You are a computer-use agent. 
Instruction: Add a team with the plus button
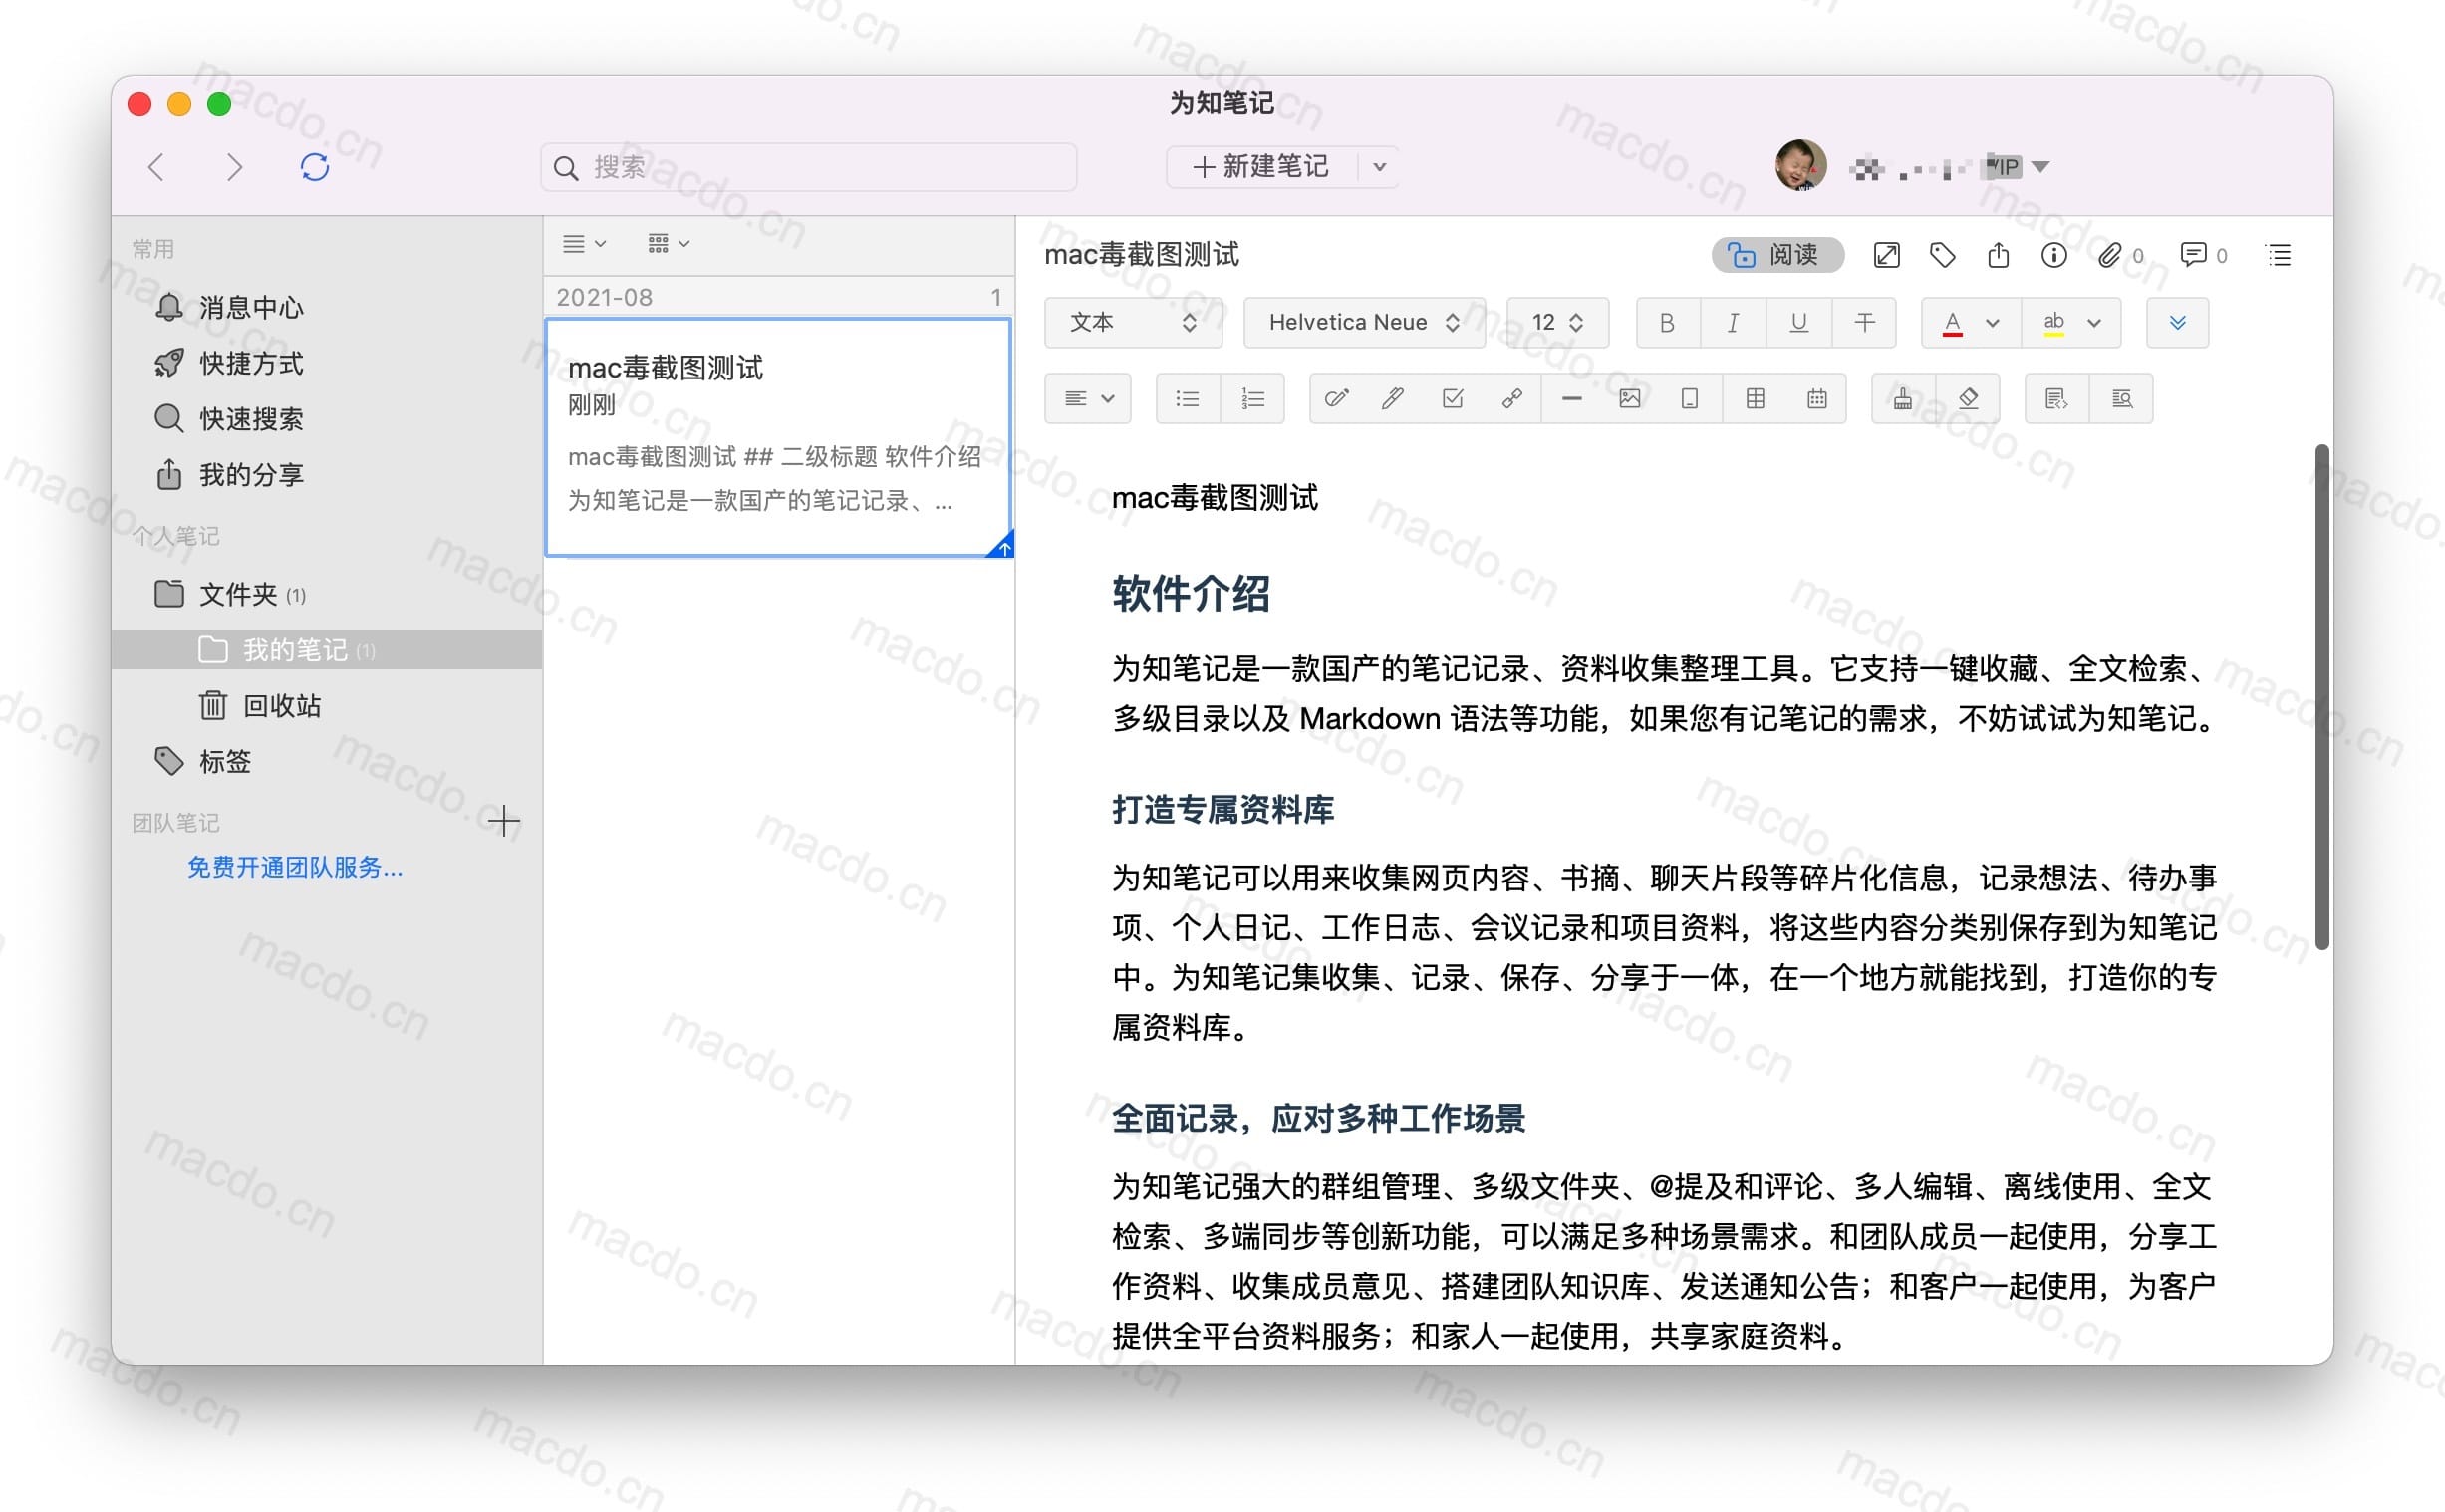point(504,821)
